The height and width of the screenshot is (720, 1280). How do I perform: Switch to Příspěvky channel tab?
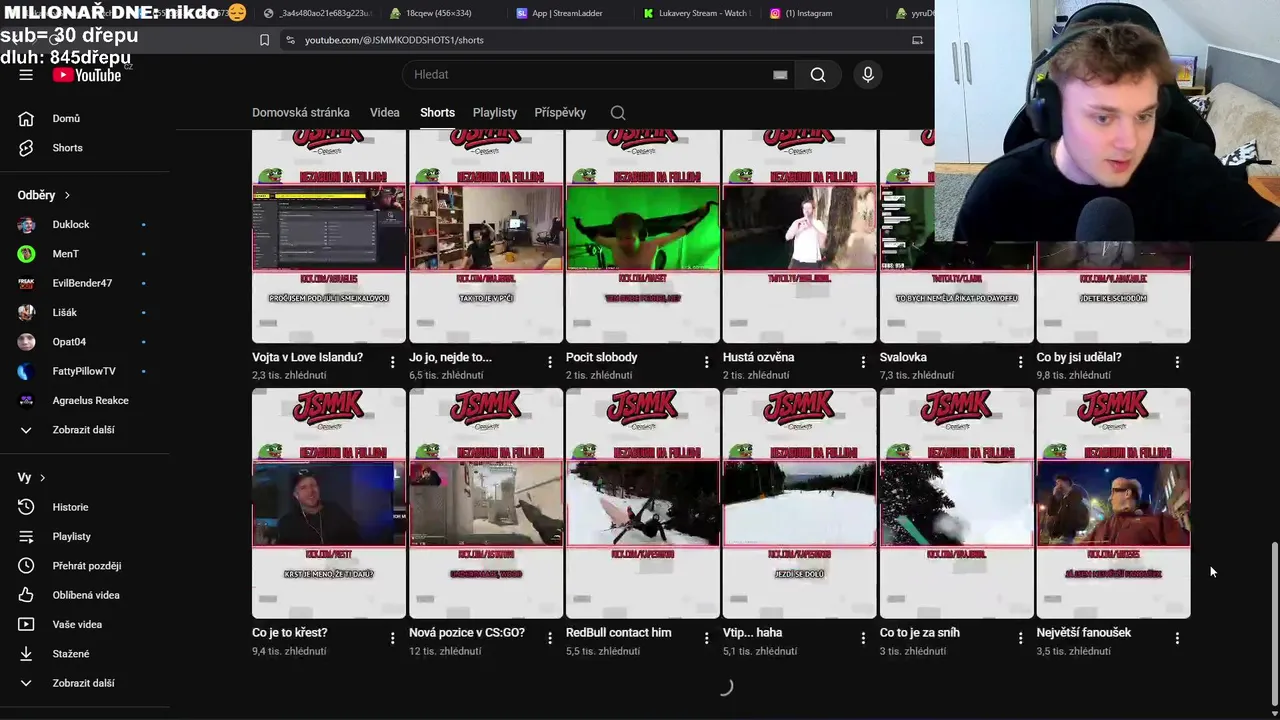coord(560,113)
